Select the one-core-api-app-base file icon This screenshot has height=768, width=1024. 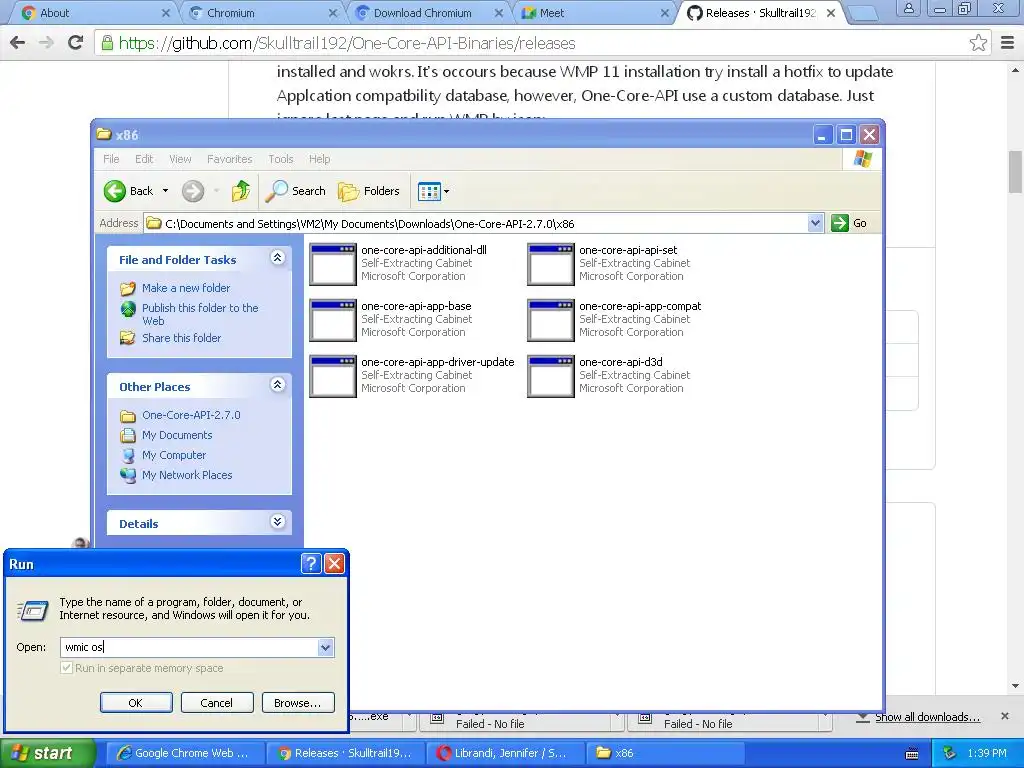tap(332, 320)
